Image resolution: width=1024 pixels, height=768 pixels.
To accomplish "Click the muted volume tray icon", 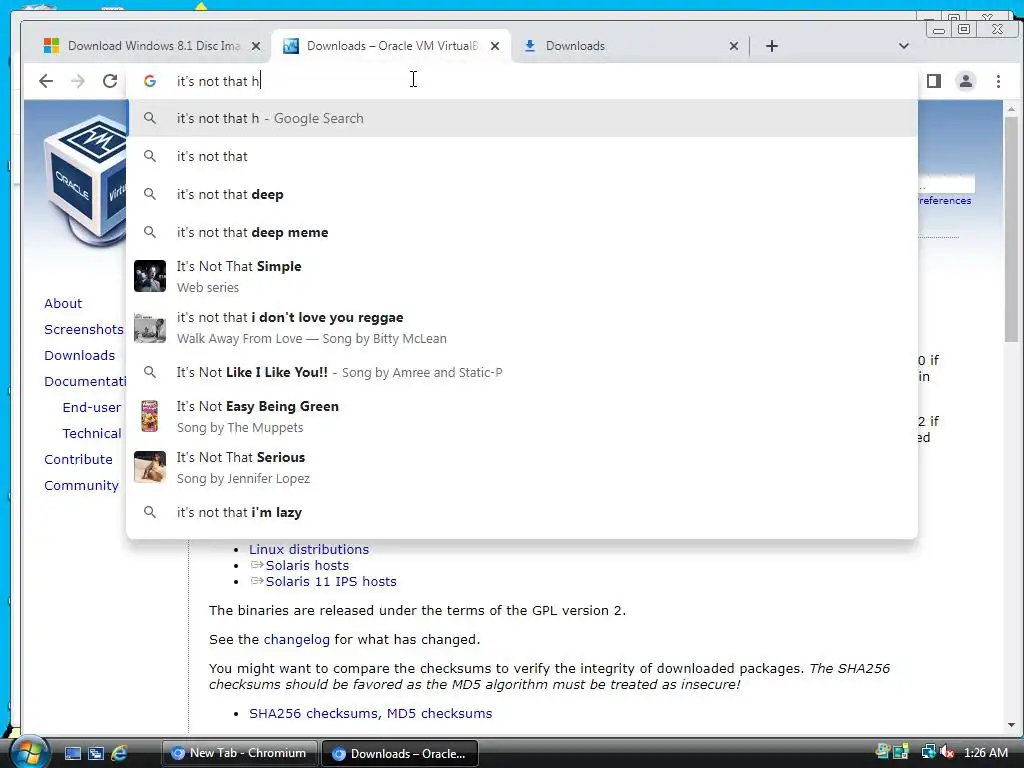I will click(x=948, y=753).
